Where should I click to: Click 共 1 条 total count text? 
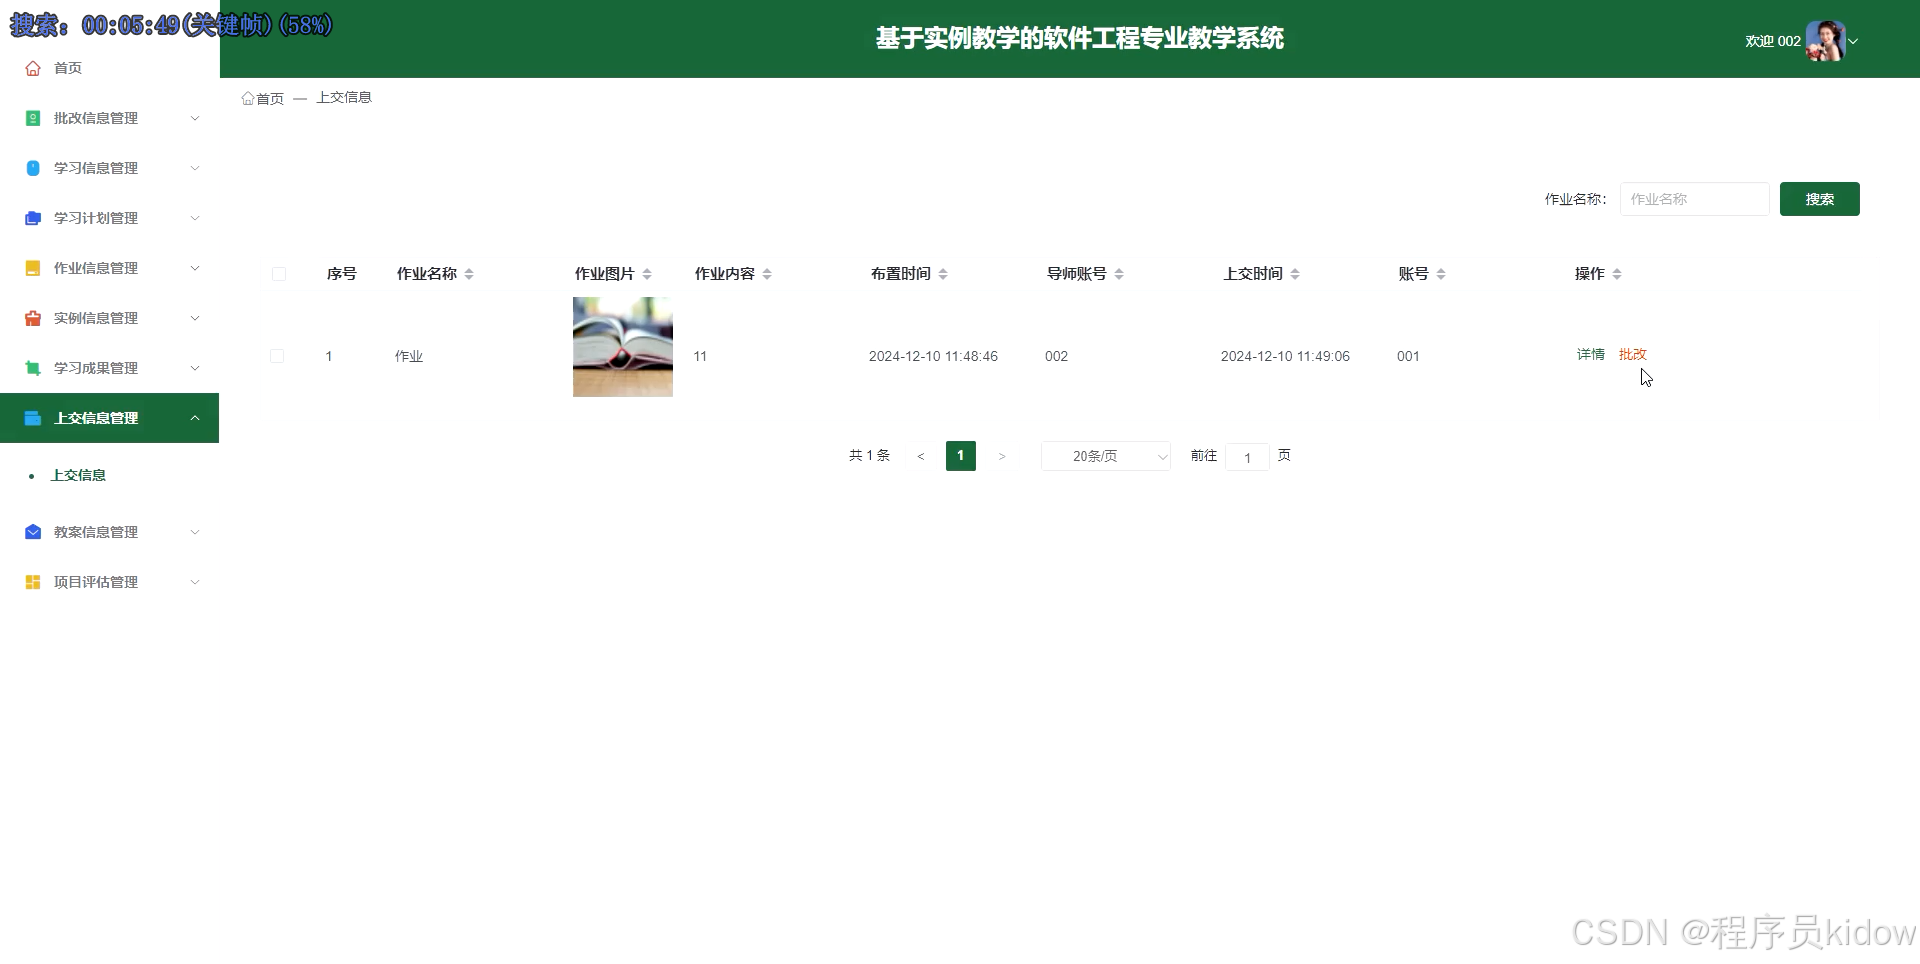click(869, 455)
